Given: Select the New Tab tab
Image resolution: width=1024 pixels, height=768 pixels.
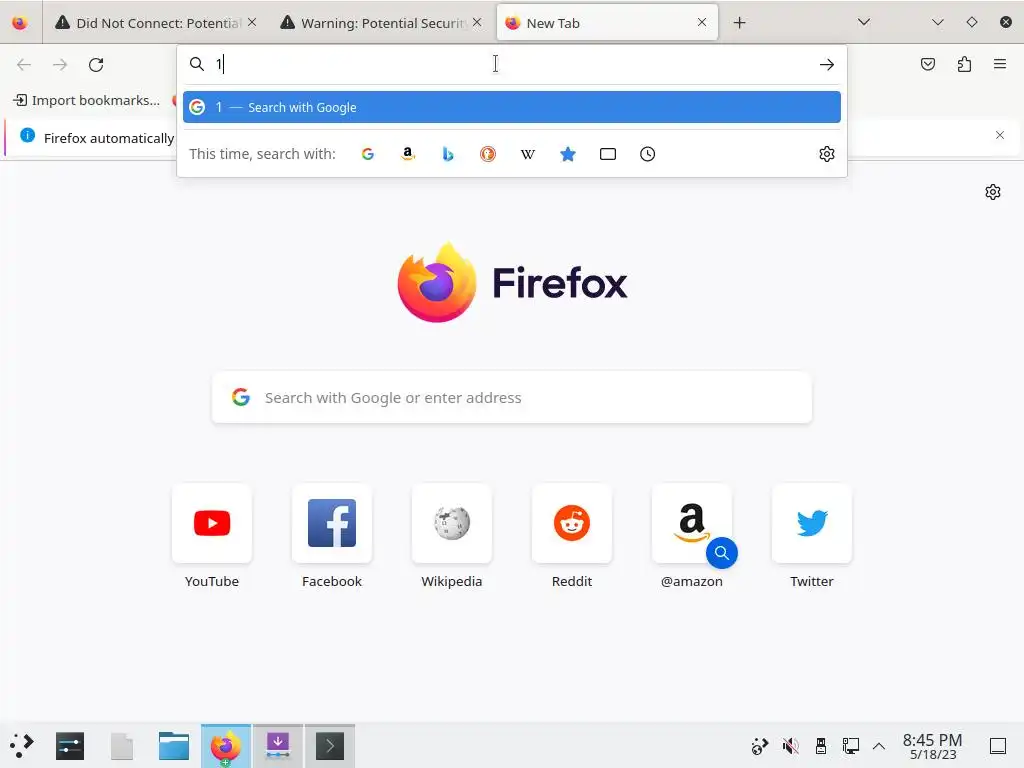Looking at the screenshot, I should point(607,23).
